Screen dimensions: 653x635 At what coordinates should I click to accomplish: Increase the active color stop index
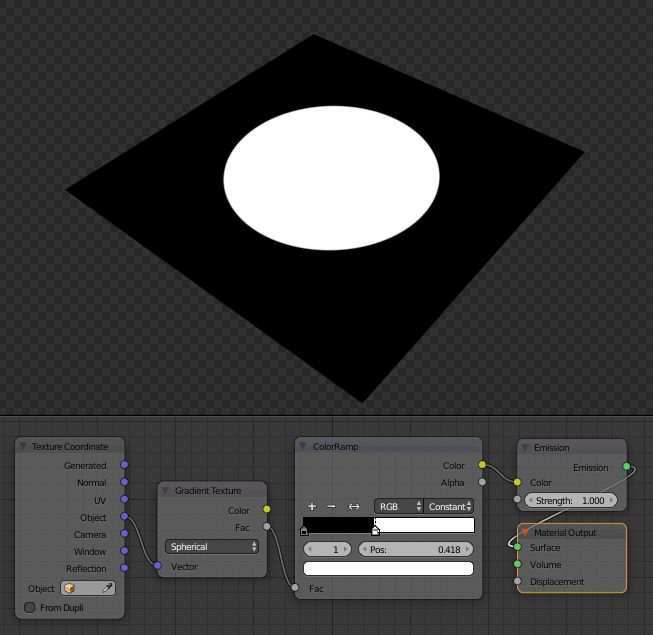[x=345, y=549]
